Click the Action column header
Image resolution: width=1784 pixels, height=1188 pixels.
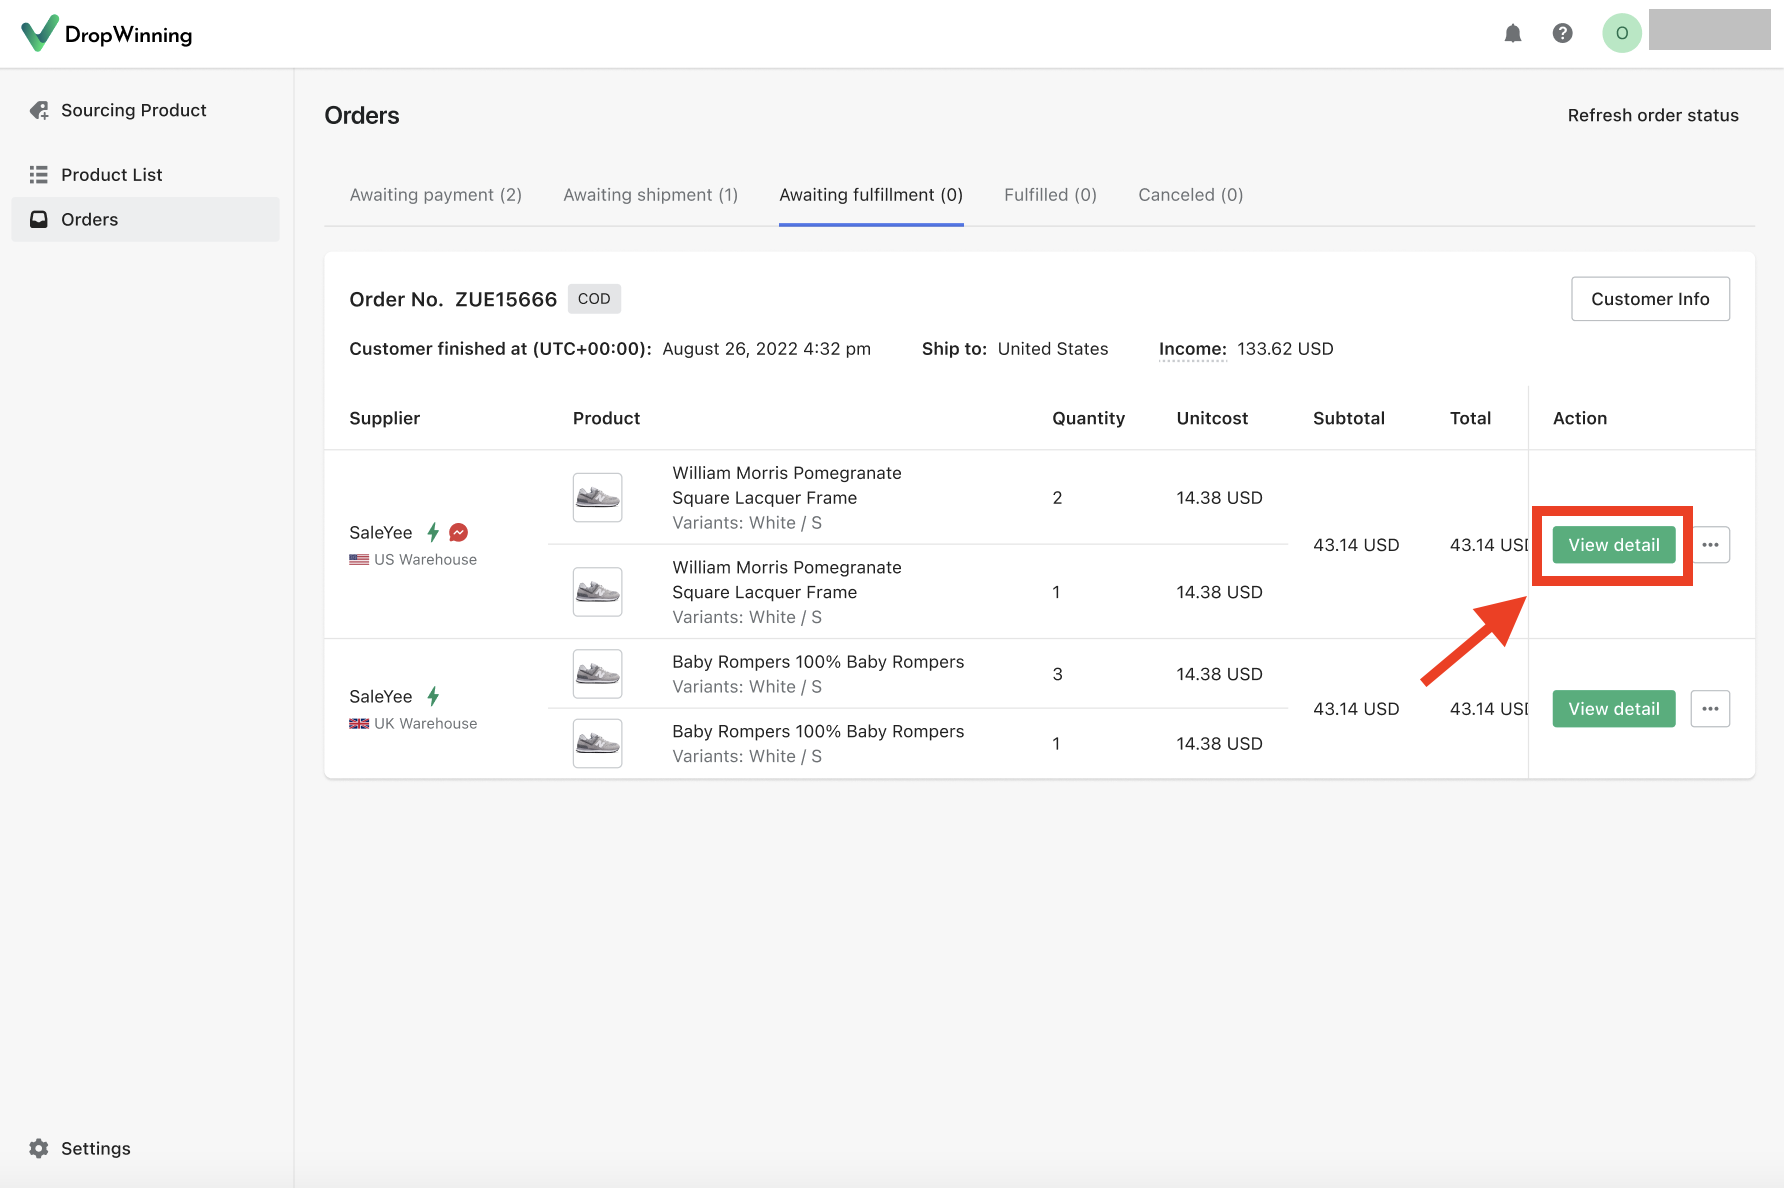tap(1580, 418)
